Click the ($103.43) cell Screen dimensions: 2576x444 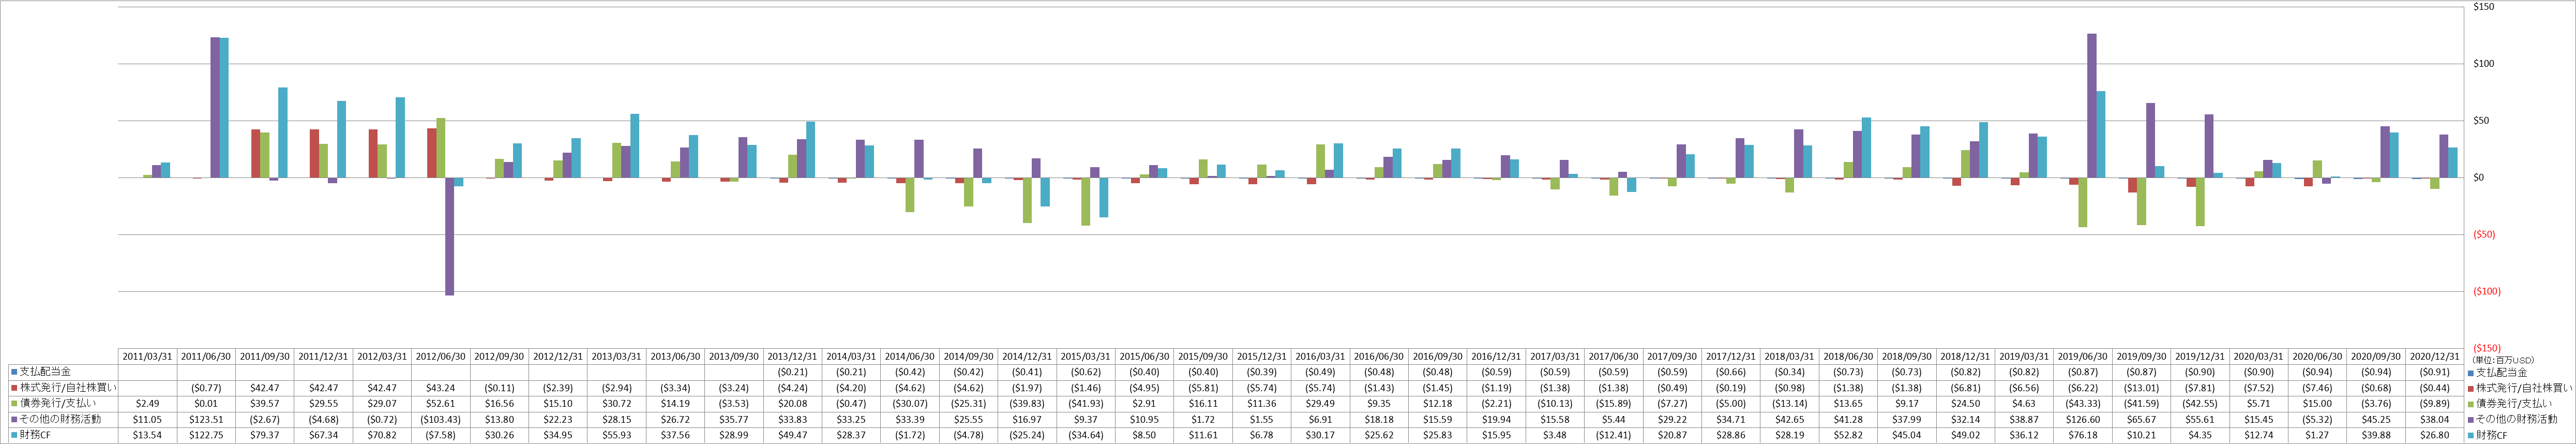pos(440,420)
